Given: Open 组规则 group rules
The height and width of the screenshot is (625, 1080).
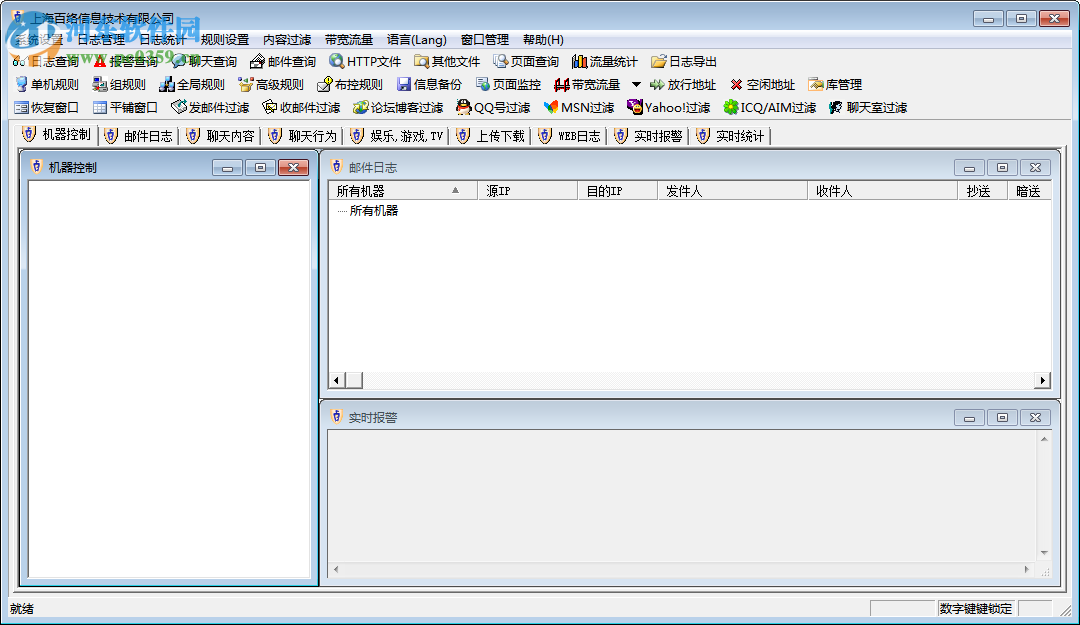Looking at the screenshot, I should click(x=119, y=84).
